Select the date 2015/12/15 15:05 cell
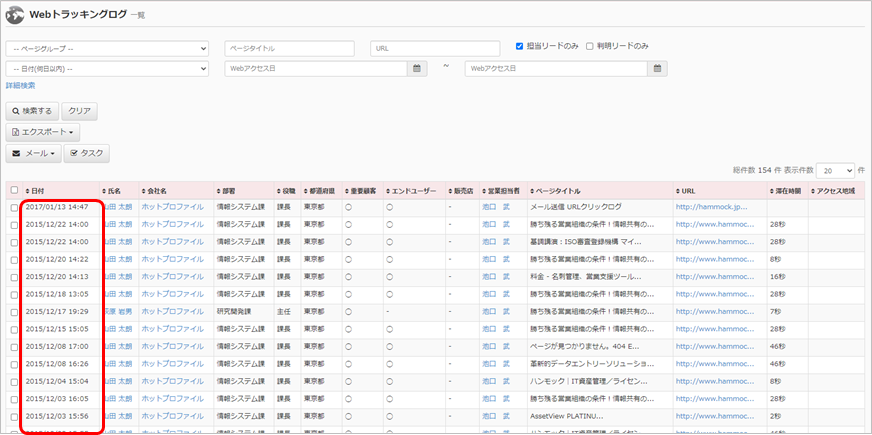This screenshot has height=435, width=872. [x=57, y=329]
